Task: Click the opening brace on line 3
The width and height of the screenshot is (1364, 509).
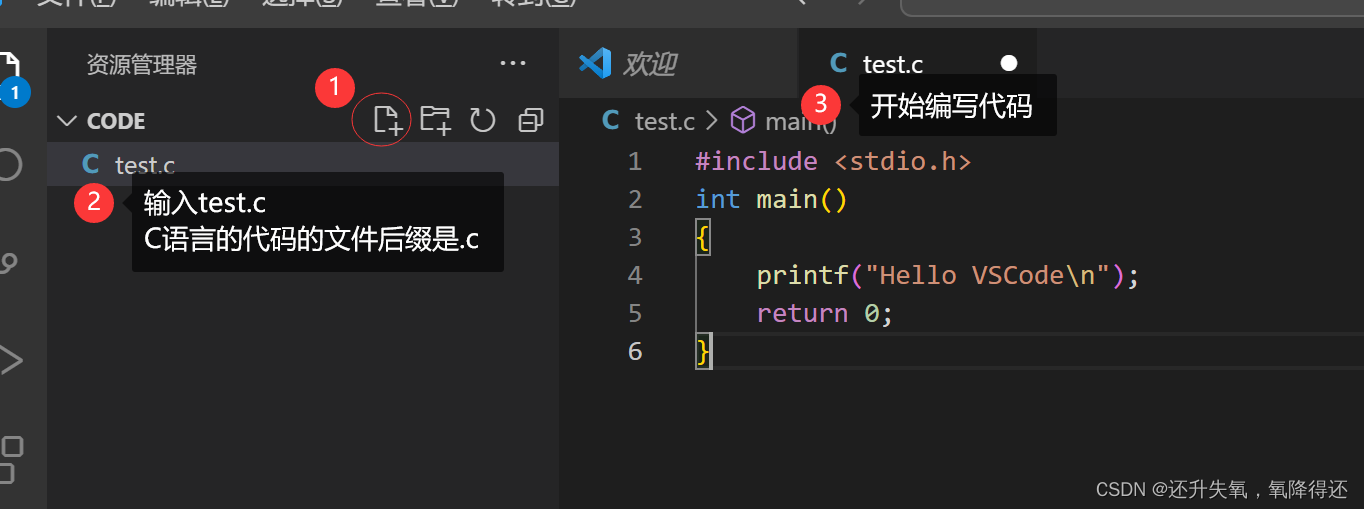Action: pos(703,237)
